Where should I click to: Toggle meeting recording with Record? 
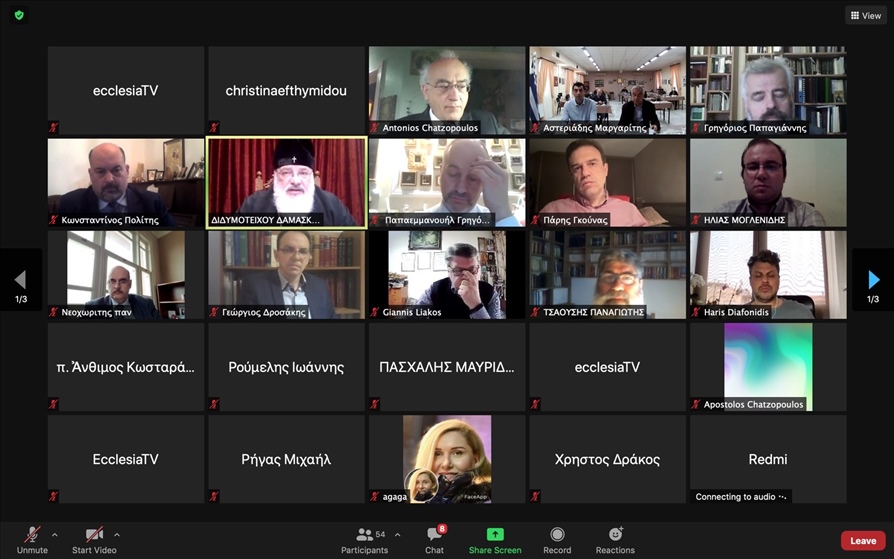[x=557, y=538]
